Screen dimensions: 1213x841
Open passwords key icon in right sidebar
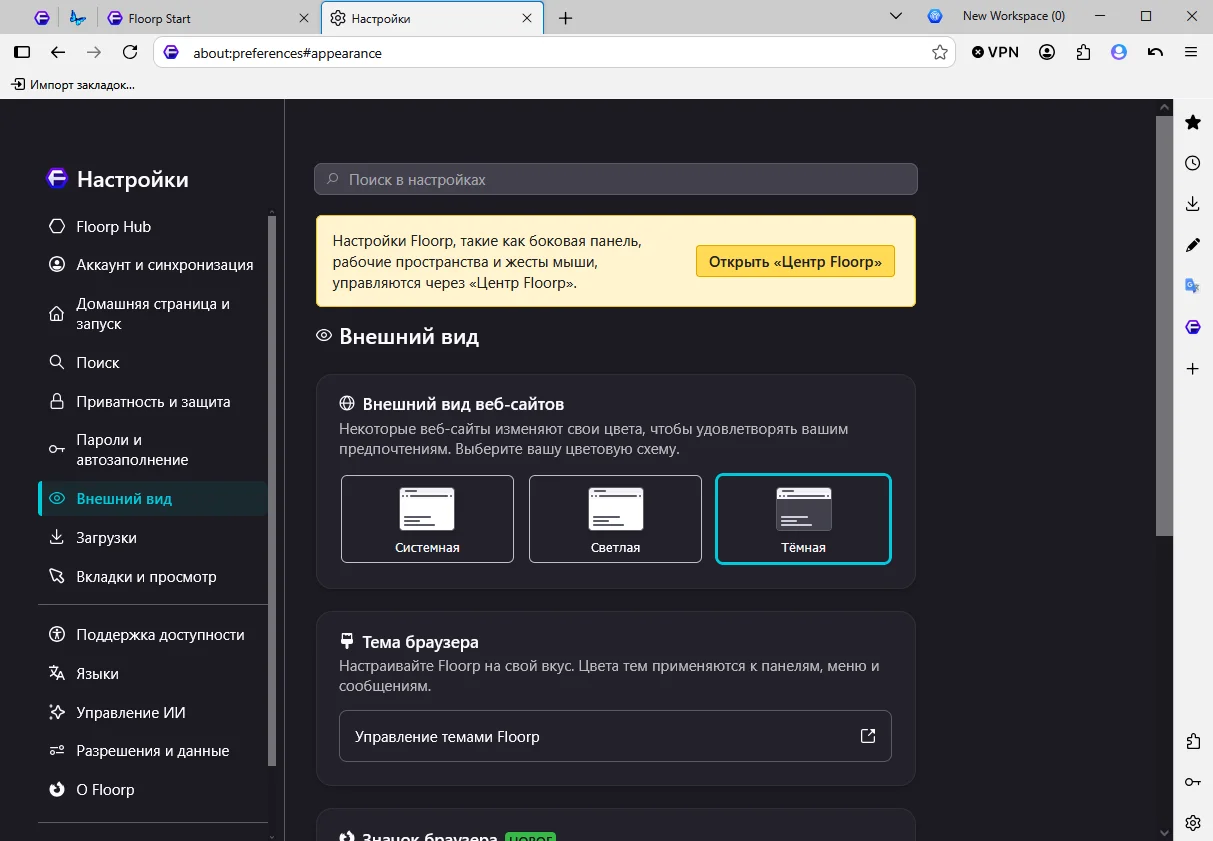click(1193, 782)
